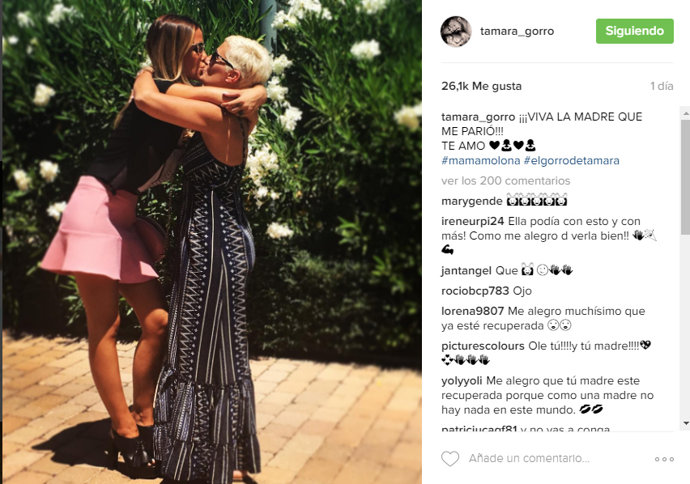Viewport: 690px width, 484px height.
Task: Click the heart like icon
Action: [450, 458]
